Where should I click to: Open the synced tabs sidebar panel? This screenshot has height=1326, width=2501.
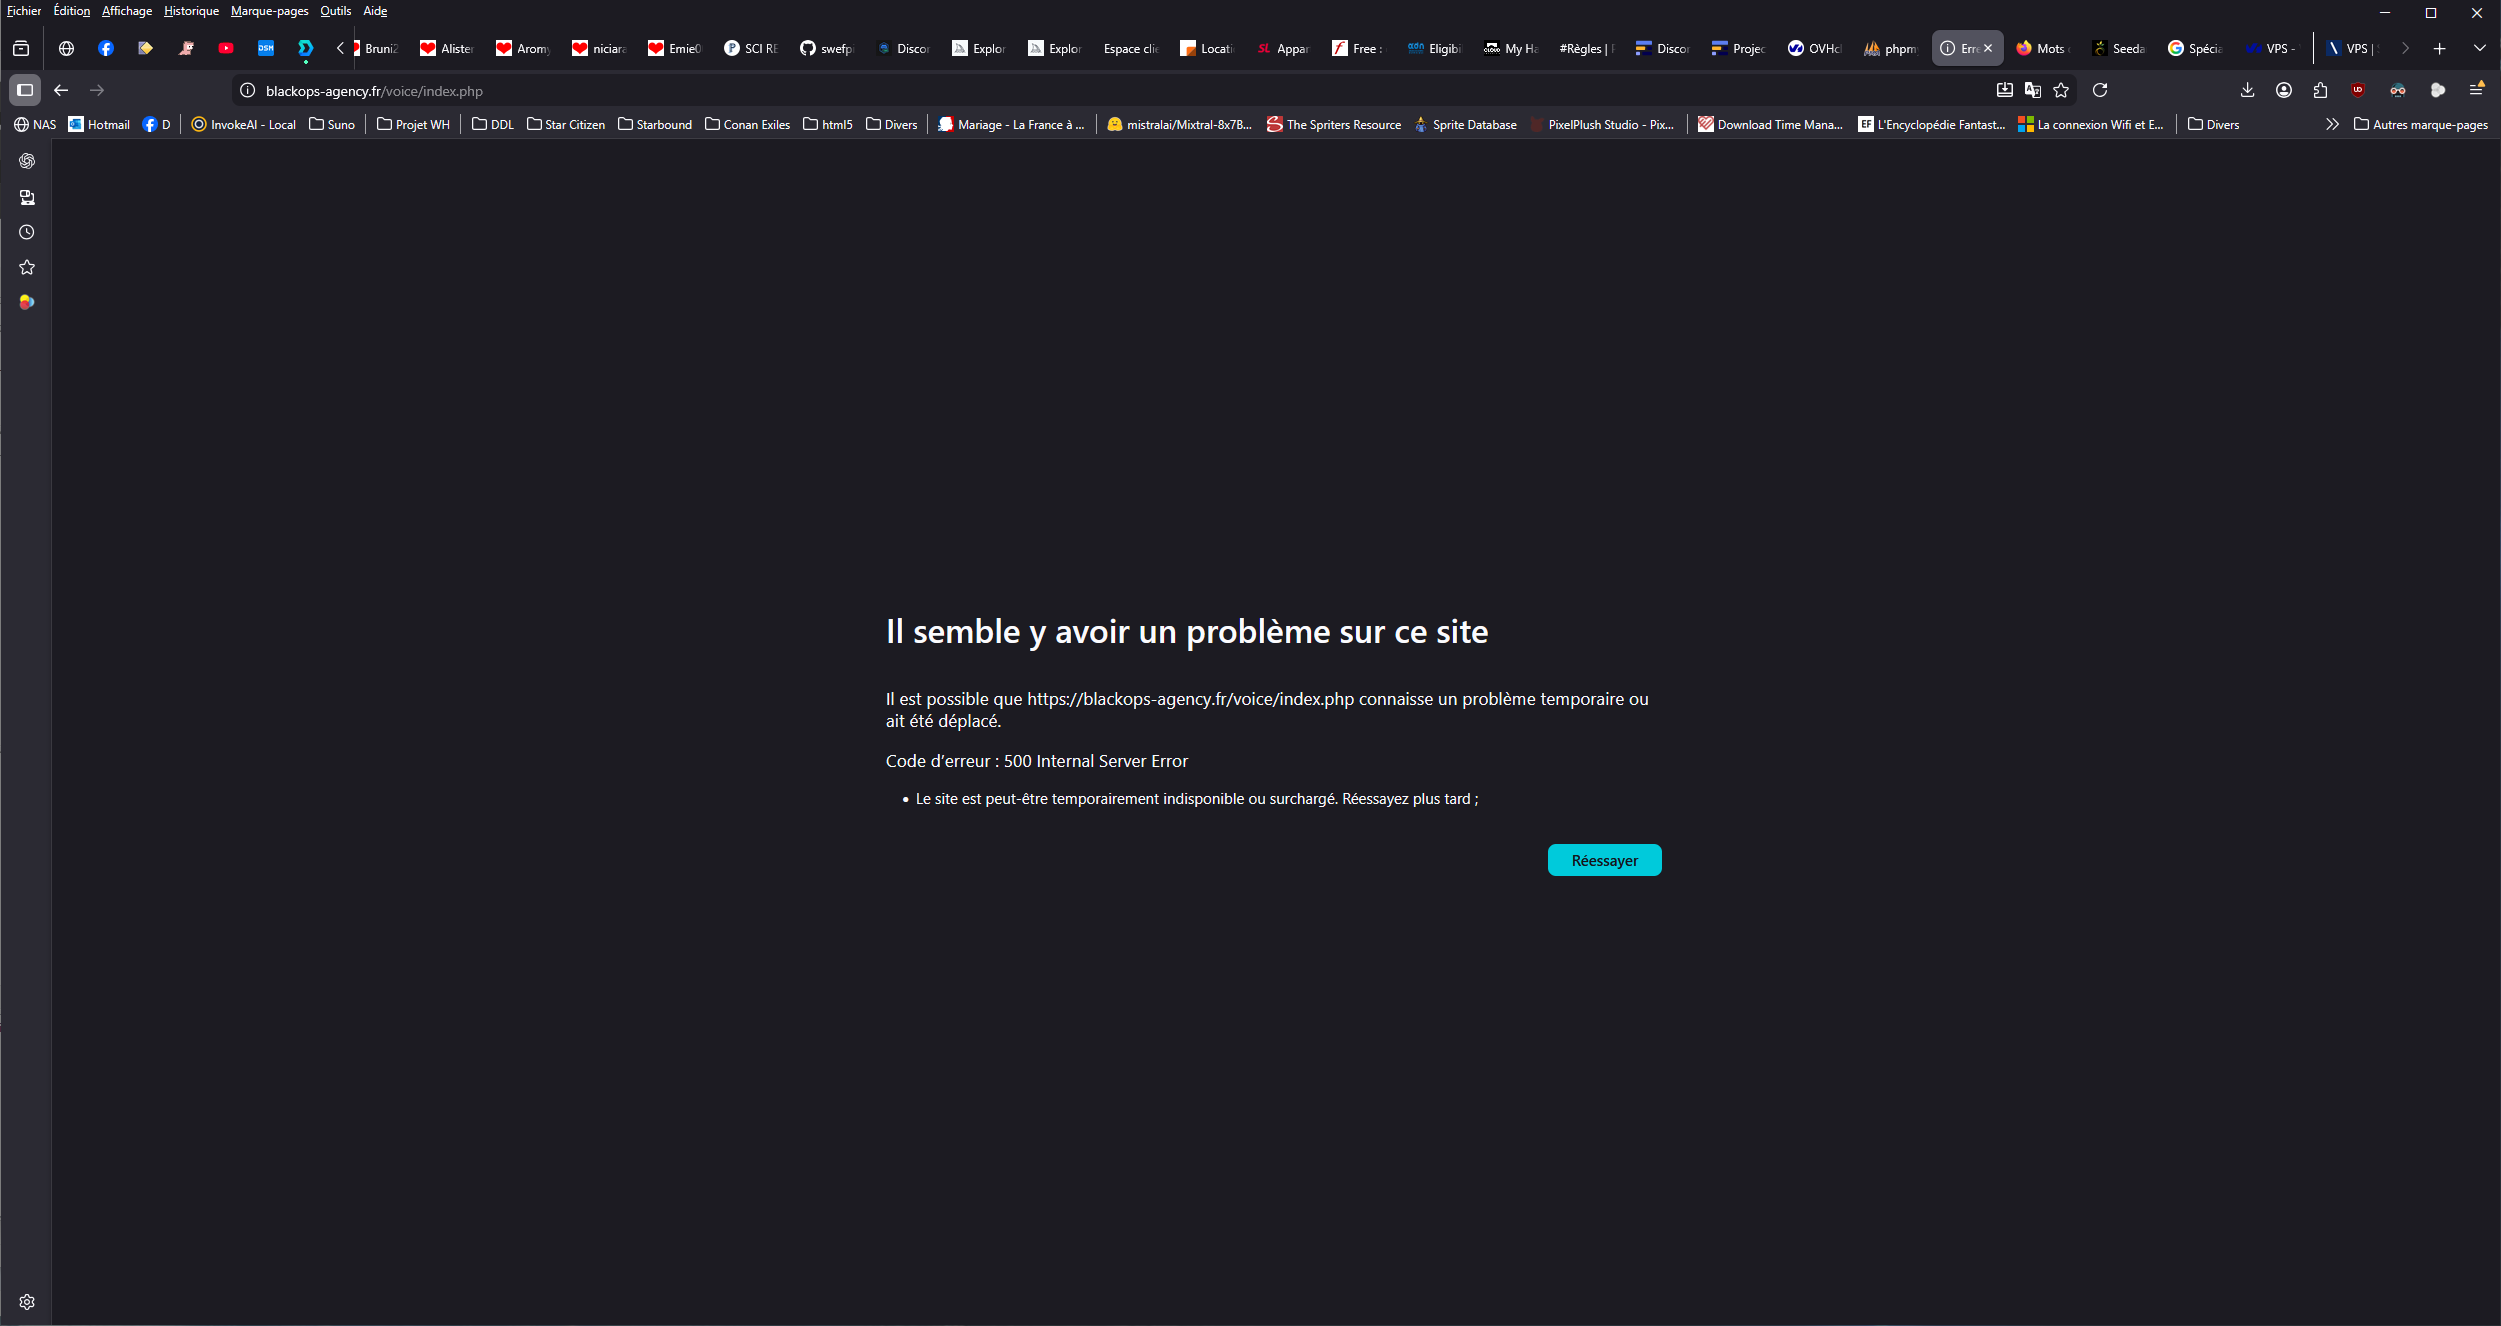pos(27,197)
